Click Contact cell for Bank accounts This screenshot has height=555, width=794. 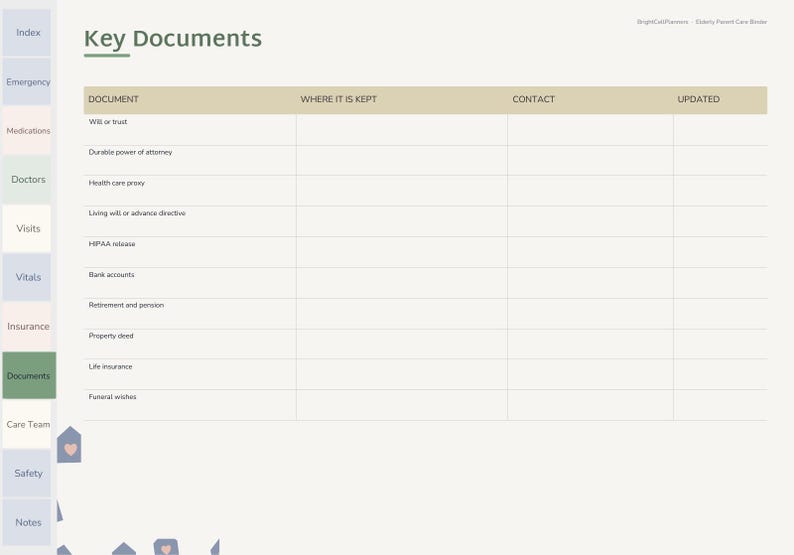(590, 283)
